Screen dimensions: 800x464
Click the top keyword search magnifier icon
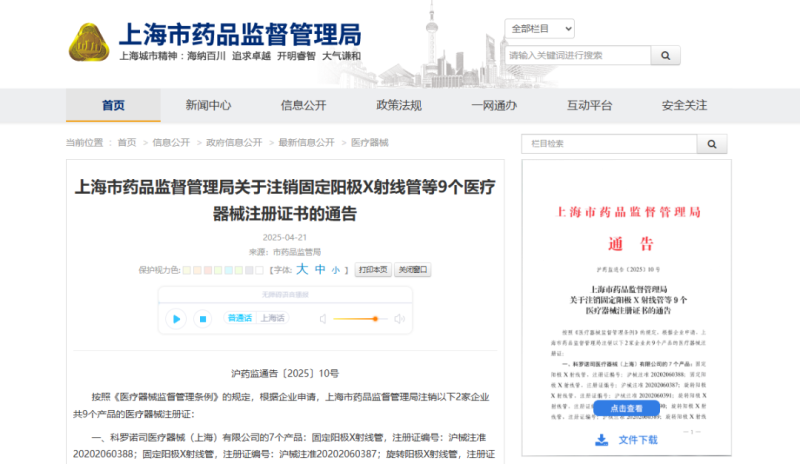pos(665,55)
